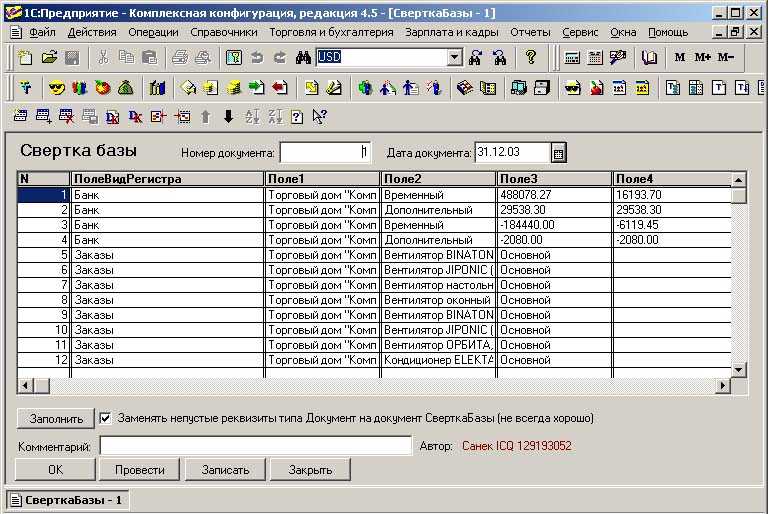768x514 pixels.
Task: Click the Move row up arrow icon
Action: [x=205, y=117]
